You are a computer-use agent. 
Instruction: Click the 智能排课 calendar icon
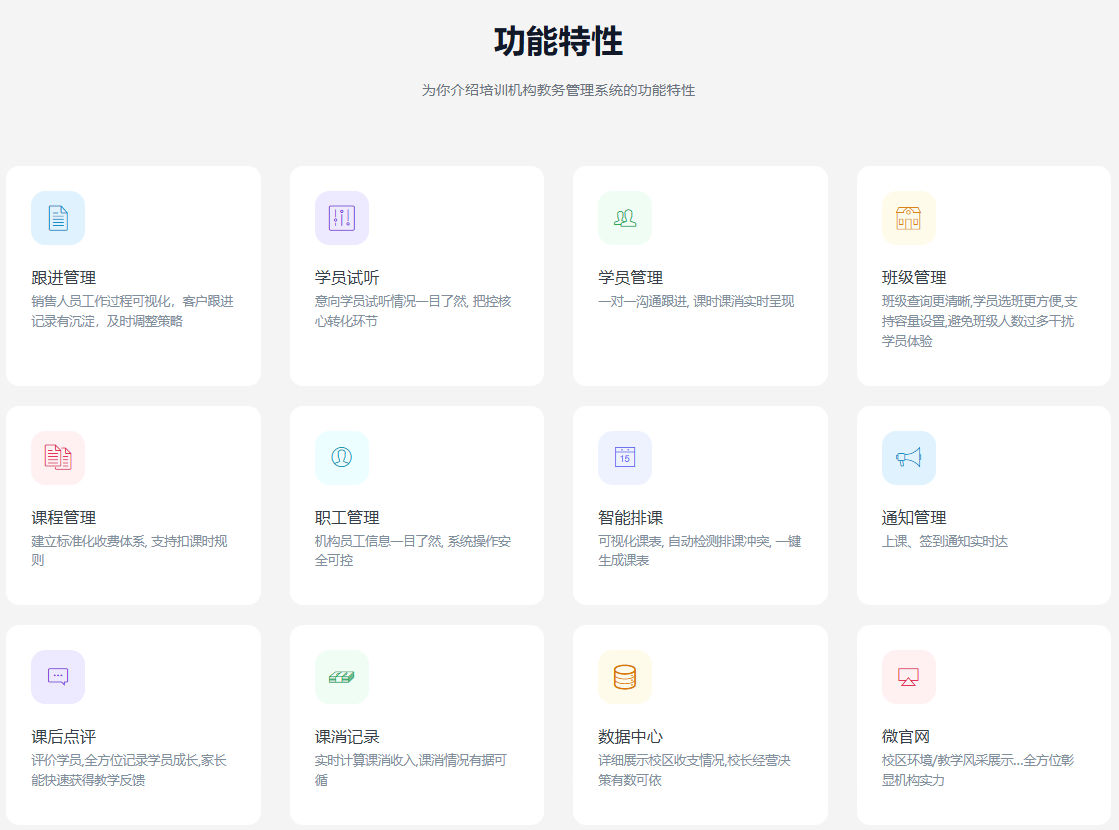[x=625, y=458]
